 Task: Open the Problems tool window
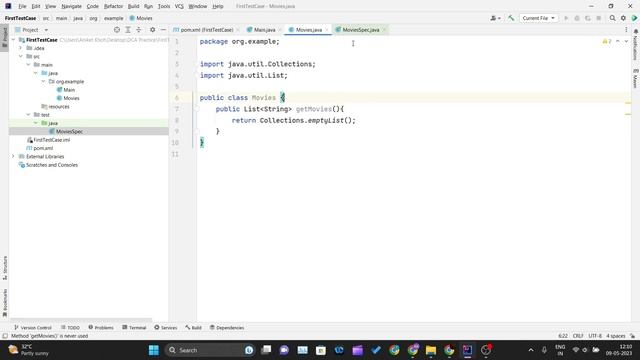[x=101, y=327]
